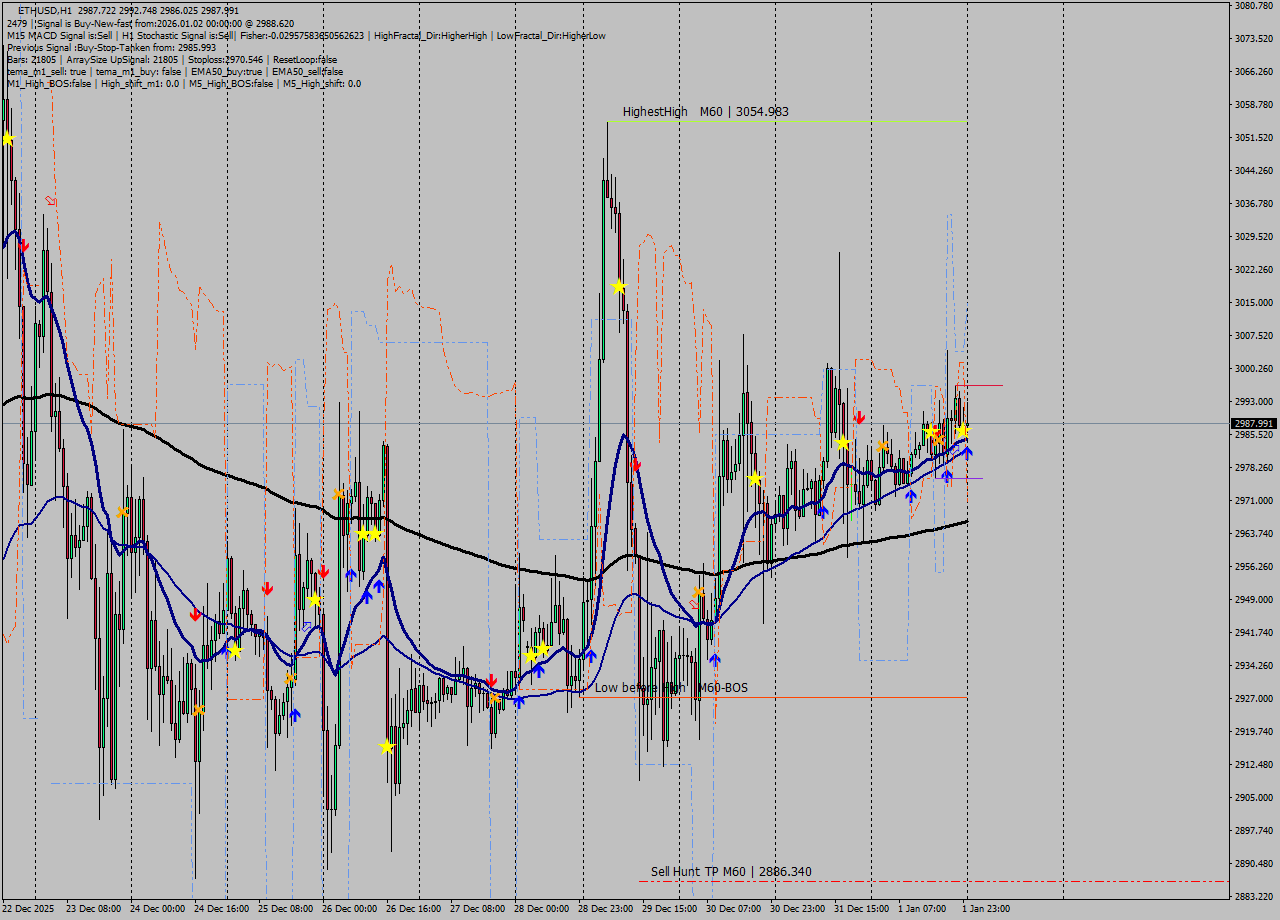Viewport: 1280px width, 920px height.
Task: Click the thick black moving average line end
Action: click(x=964, y=522)
